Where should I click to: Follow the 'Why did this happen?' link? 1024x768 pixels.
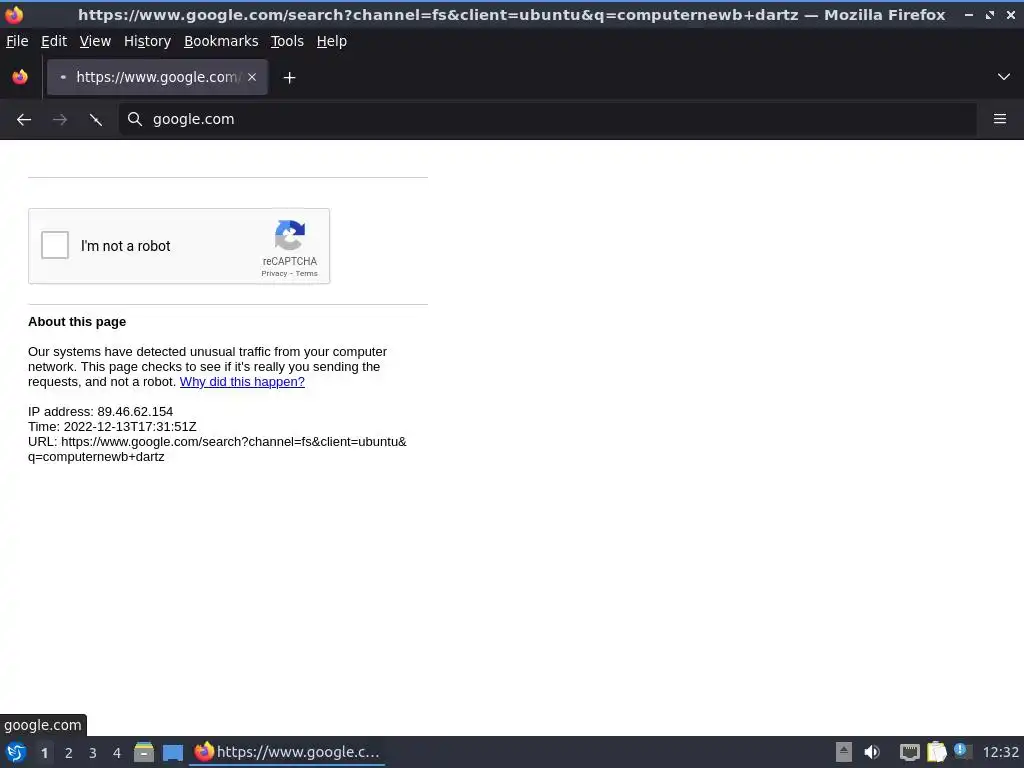click(x=242, y=381)
